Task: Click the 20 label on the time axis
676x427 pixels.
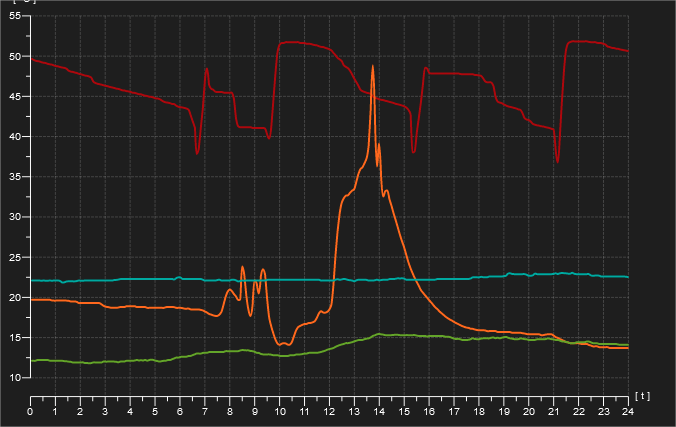Action: pos(529,412)
